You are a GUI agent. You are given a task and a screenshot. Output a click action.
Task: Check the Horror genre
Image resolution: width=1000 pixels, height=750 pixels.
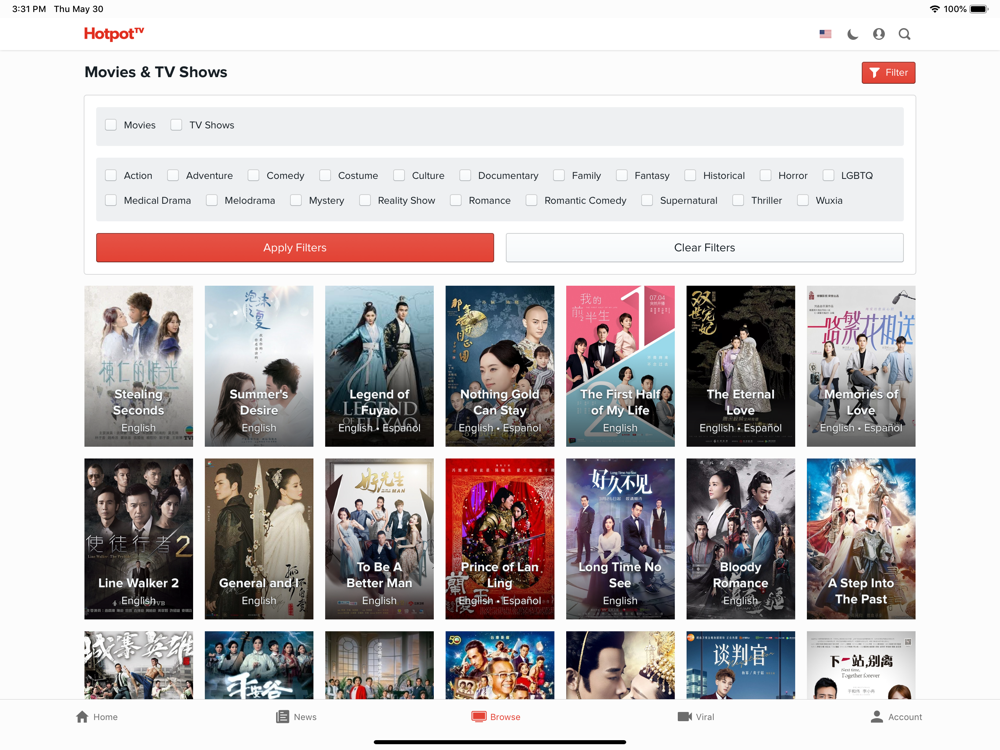765,175
